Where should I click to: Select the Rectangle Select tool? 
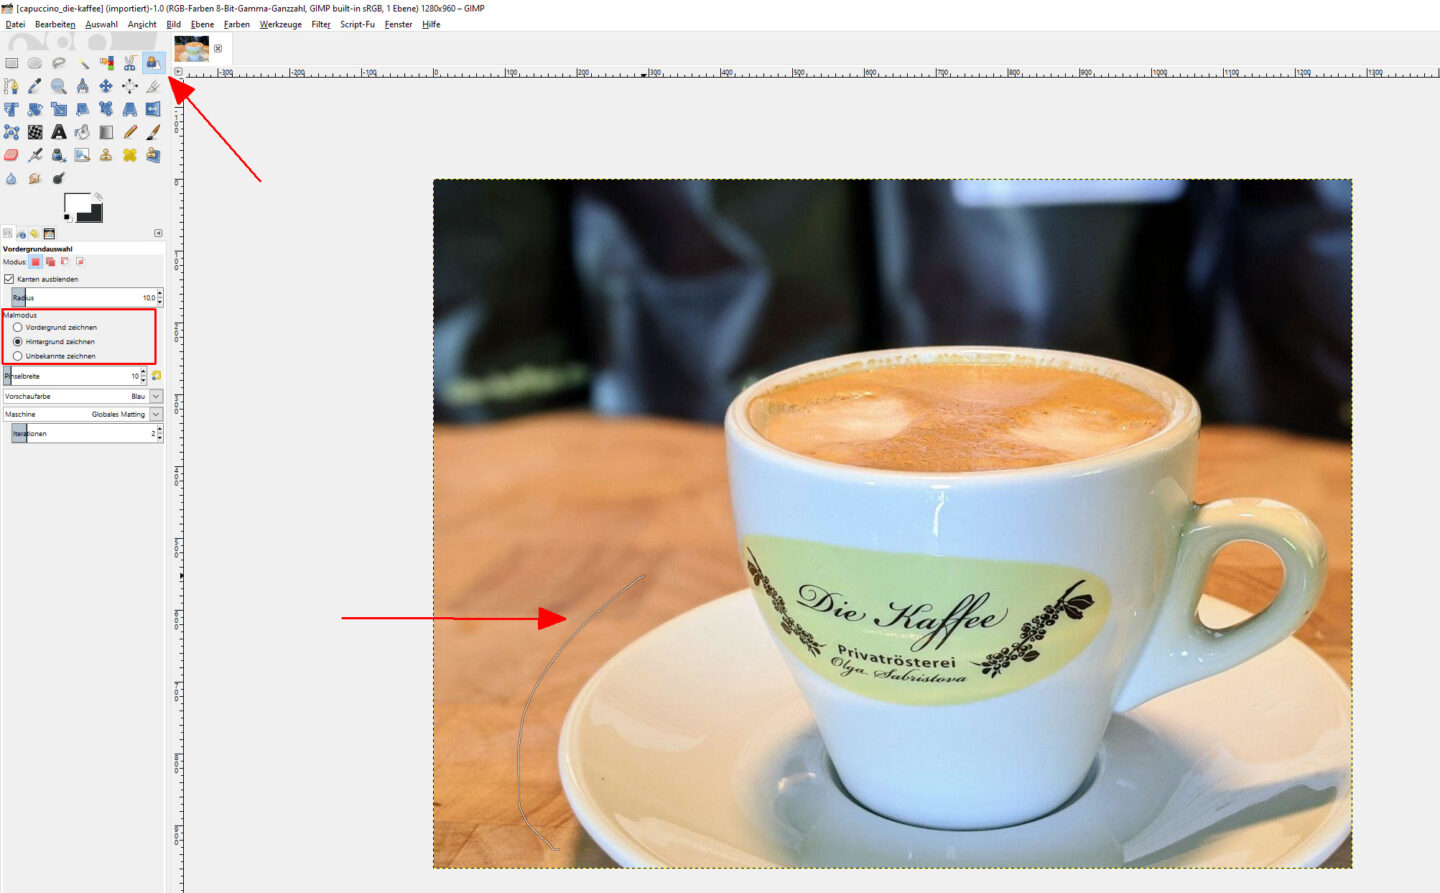tap(11, 63)
